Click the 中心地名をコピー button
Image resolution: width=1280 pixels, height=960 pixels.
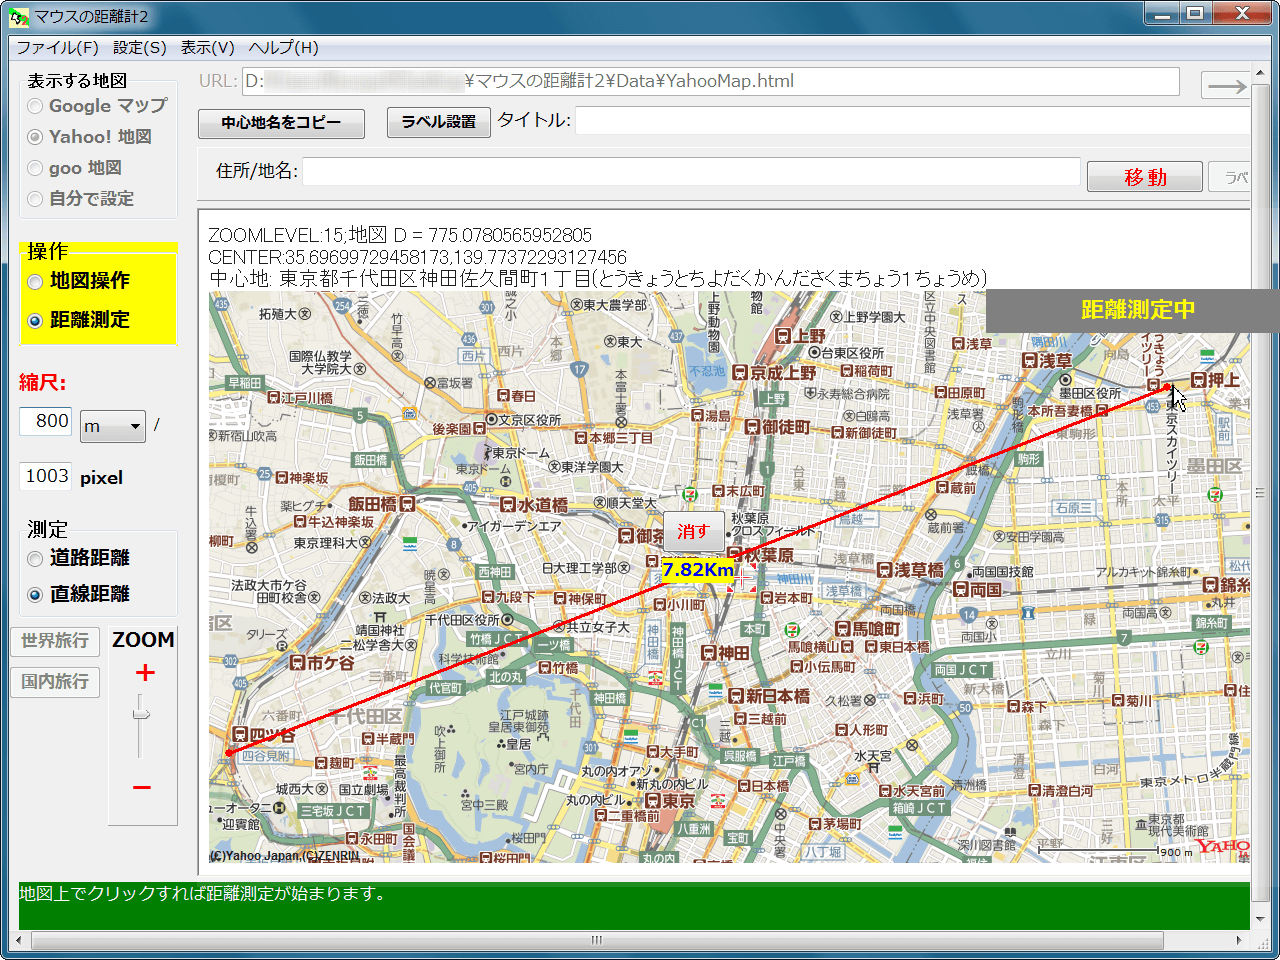click(x=281, y=123)
